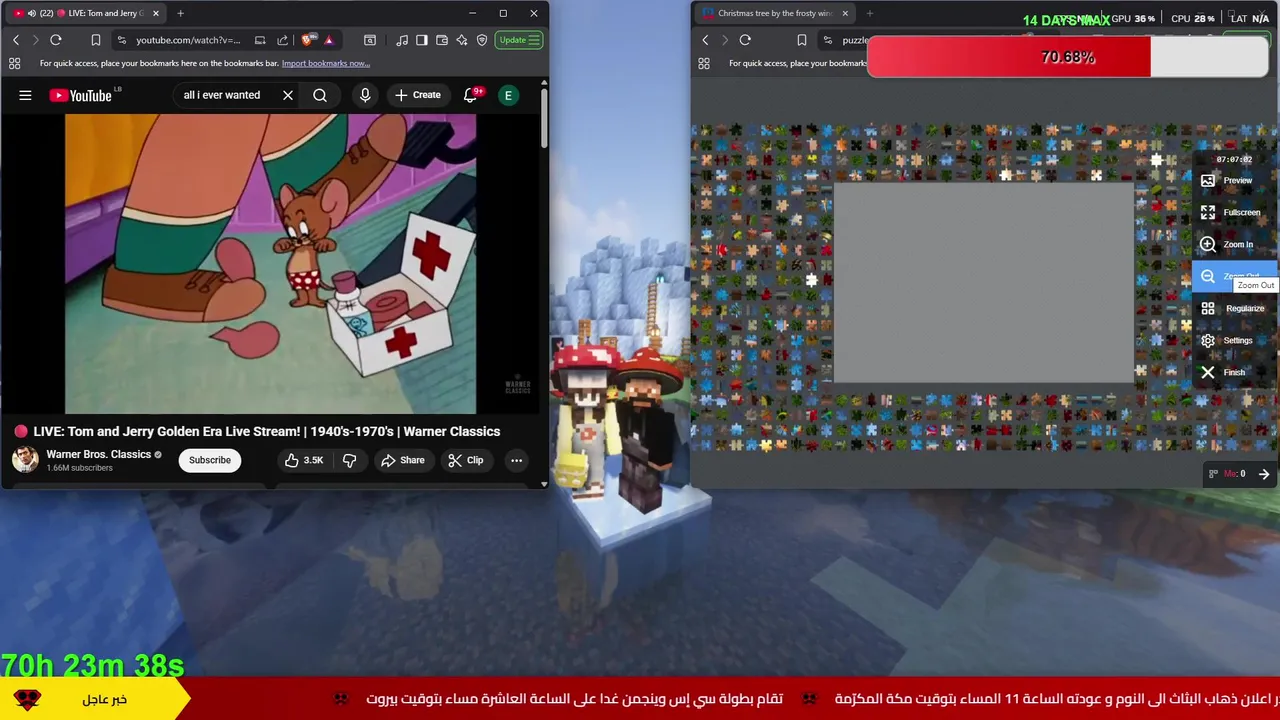
Task: Create a clip of the stream
Action: pyautogui.click(x=466, y=460)
